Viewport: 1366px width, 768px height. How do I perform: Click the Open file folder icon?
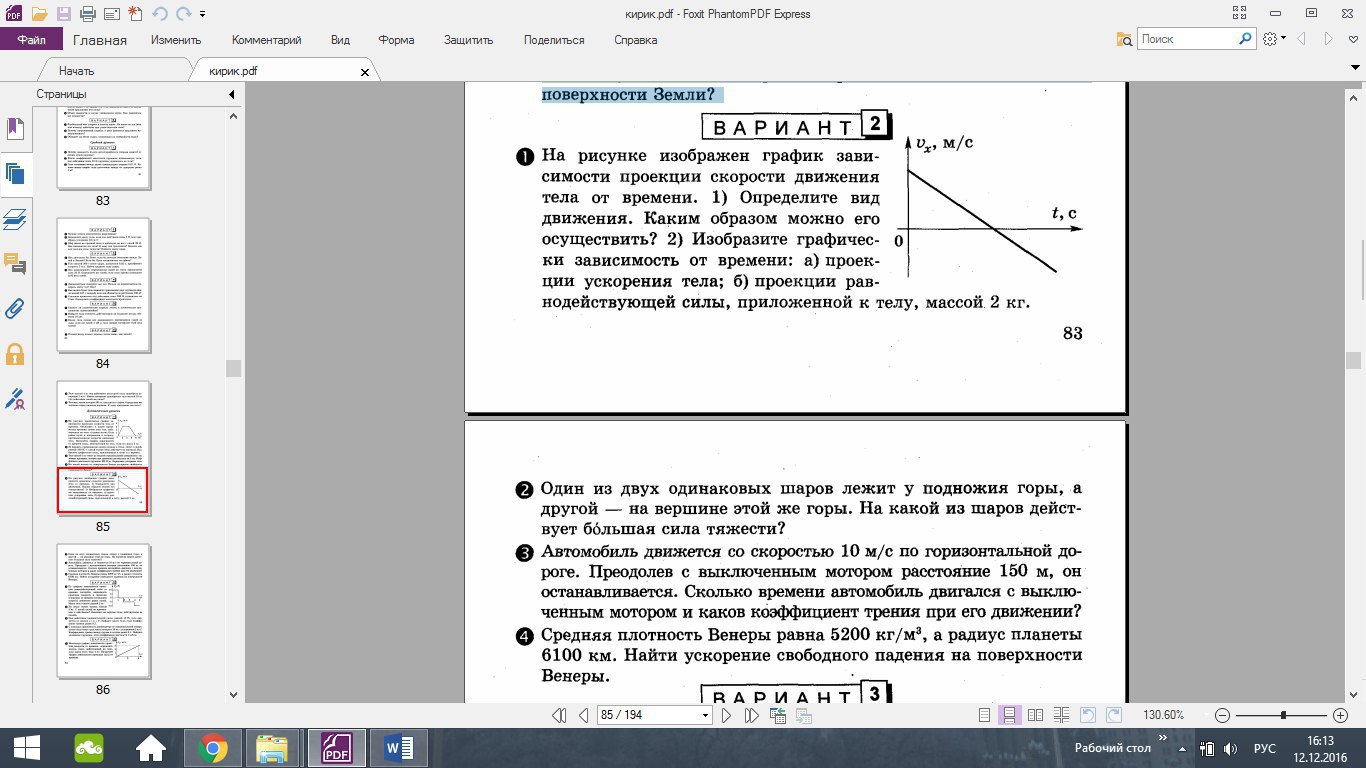(39, 14)
